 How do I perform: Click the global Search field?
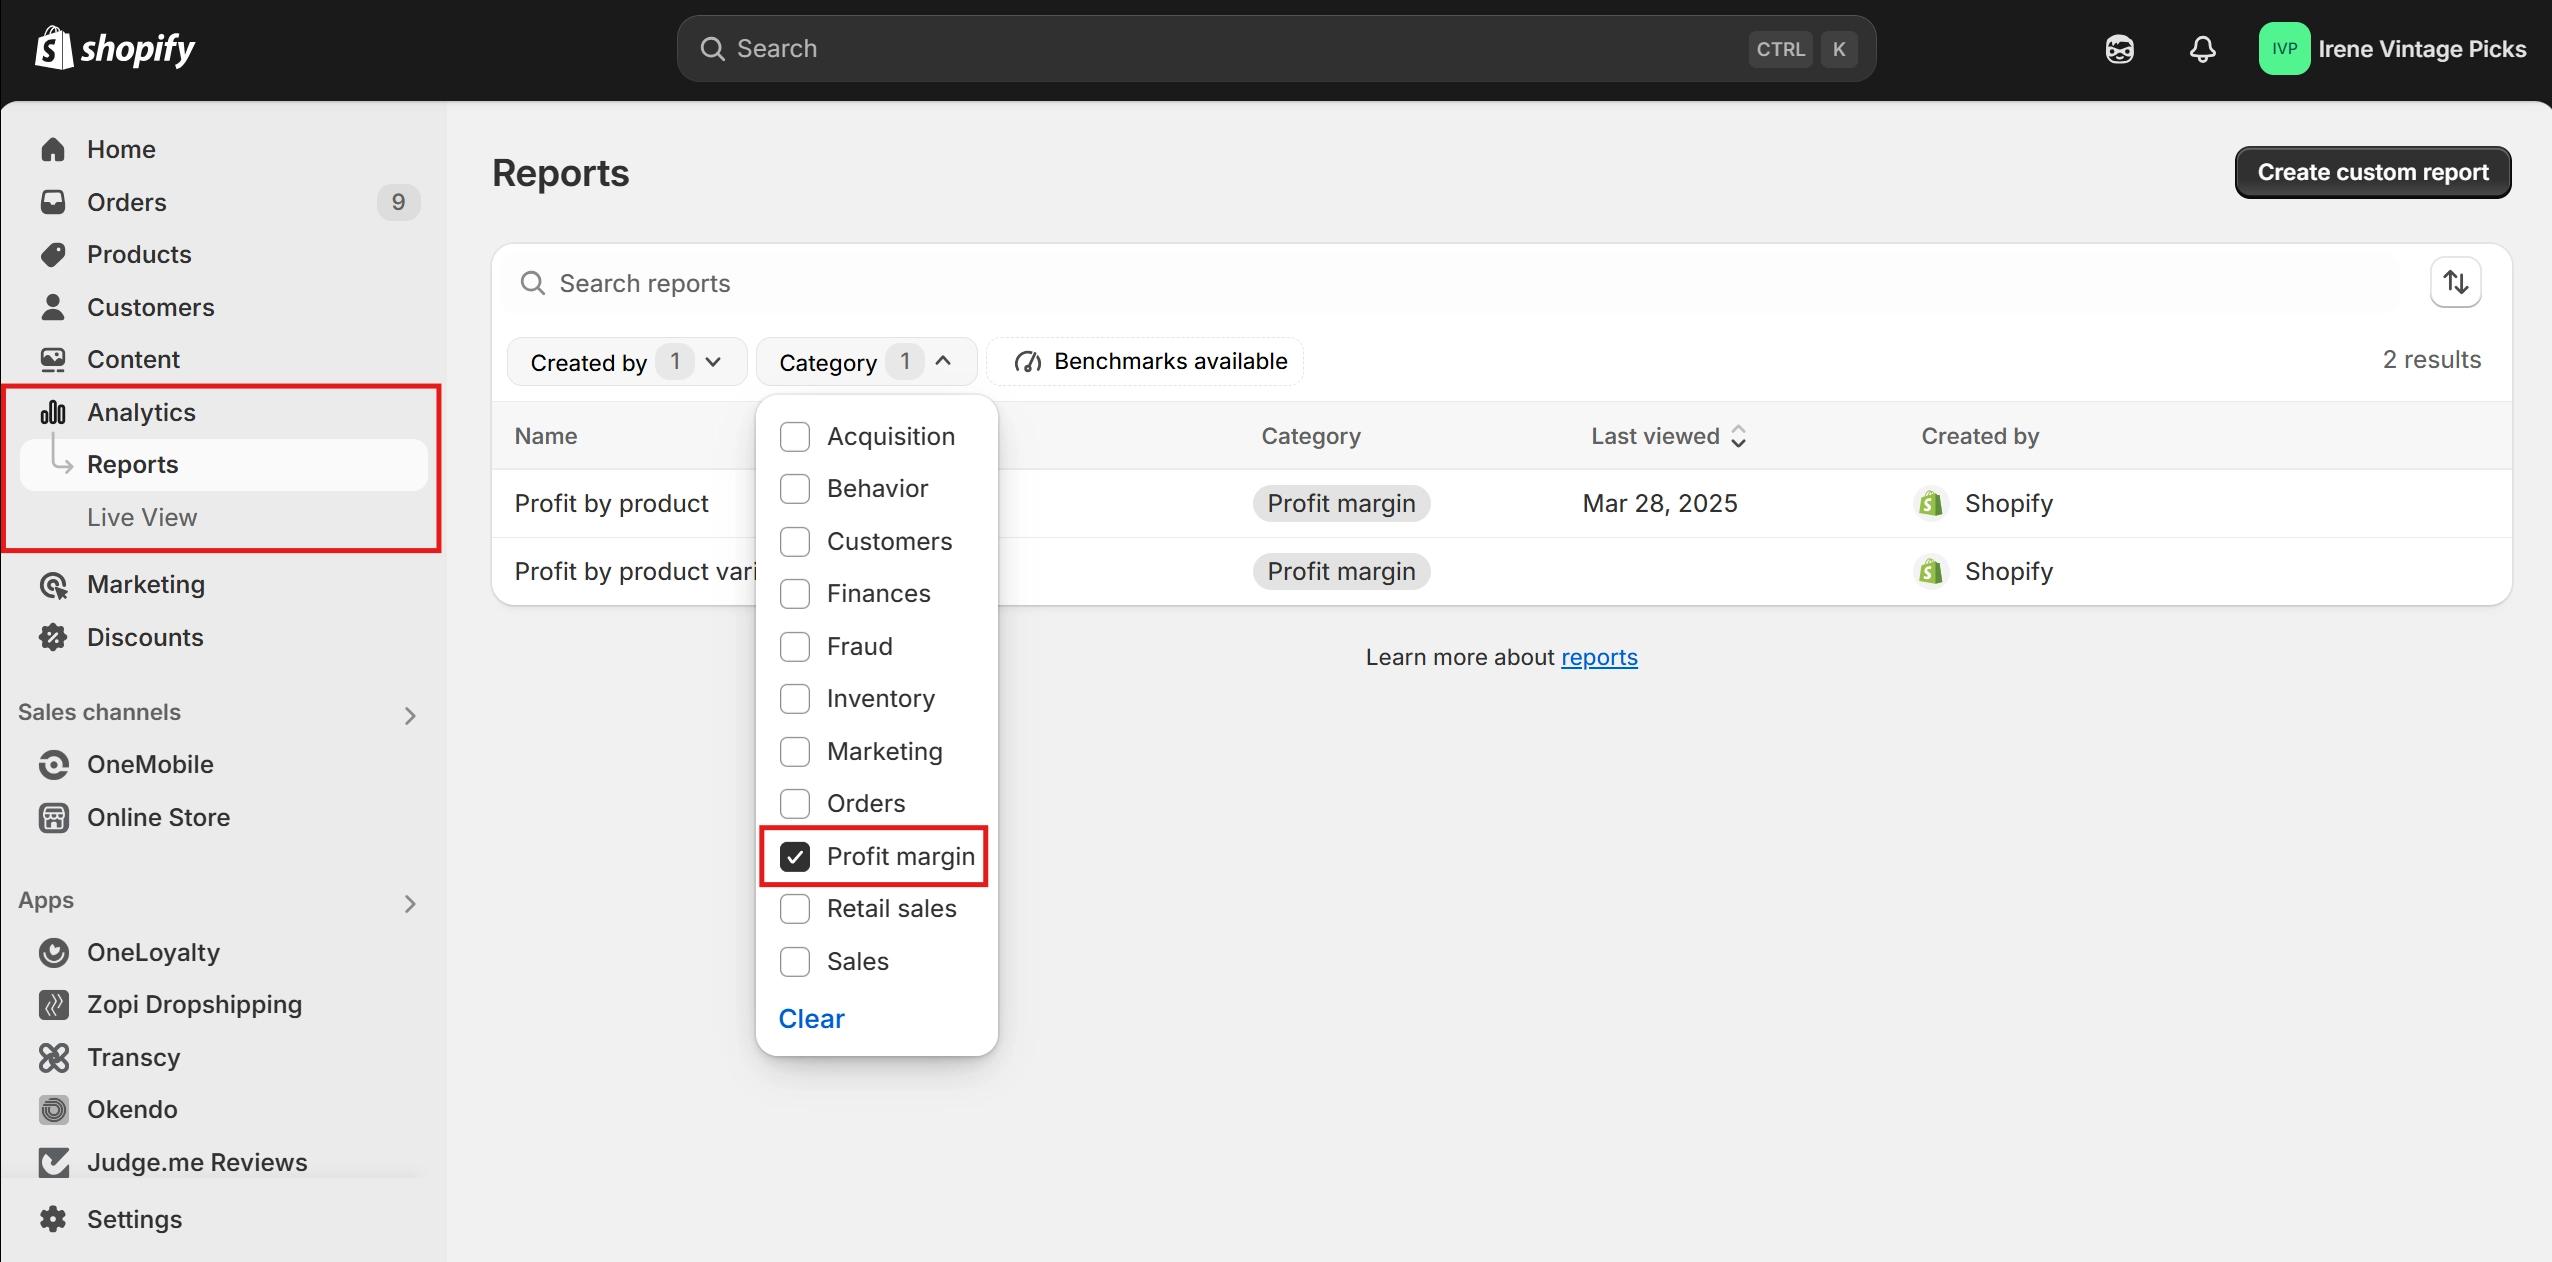point(1276,48)
